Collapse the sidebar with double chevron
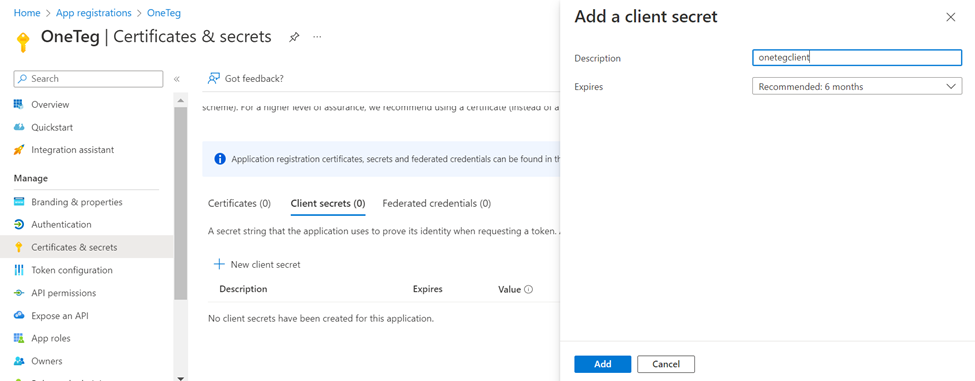 177,79
